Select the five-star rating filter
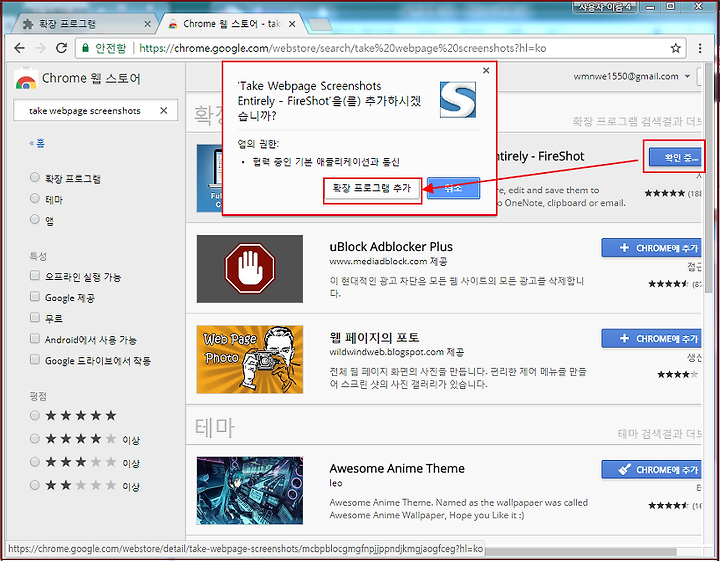720x561 pixels. pos(34,415)
